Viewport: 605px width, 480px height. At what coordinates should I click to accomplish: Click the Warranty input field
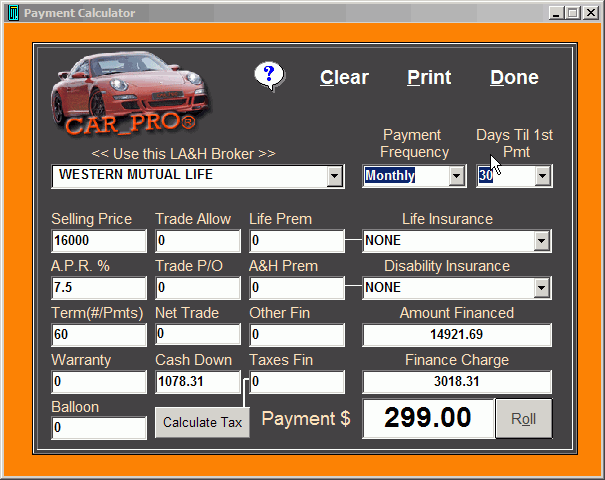coord(99,382)
